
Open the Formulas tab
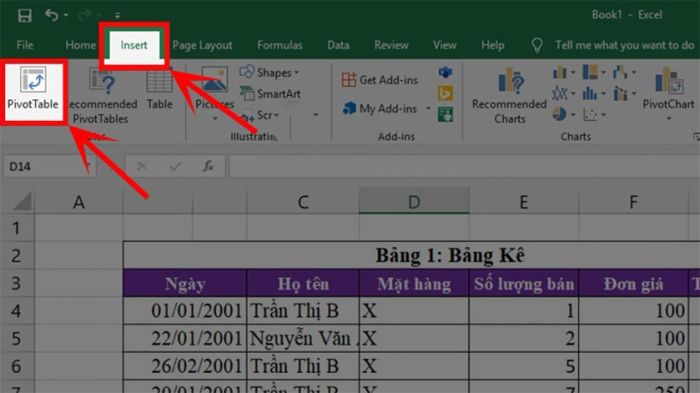(x=280, y=45)
